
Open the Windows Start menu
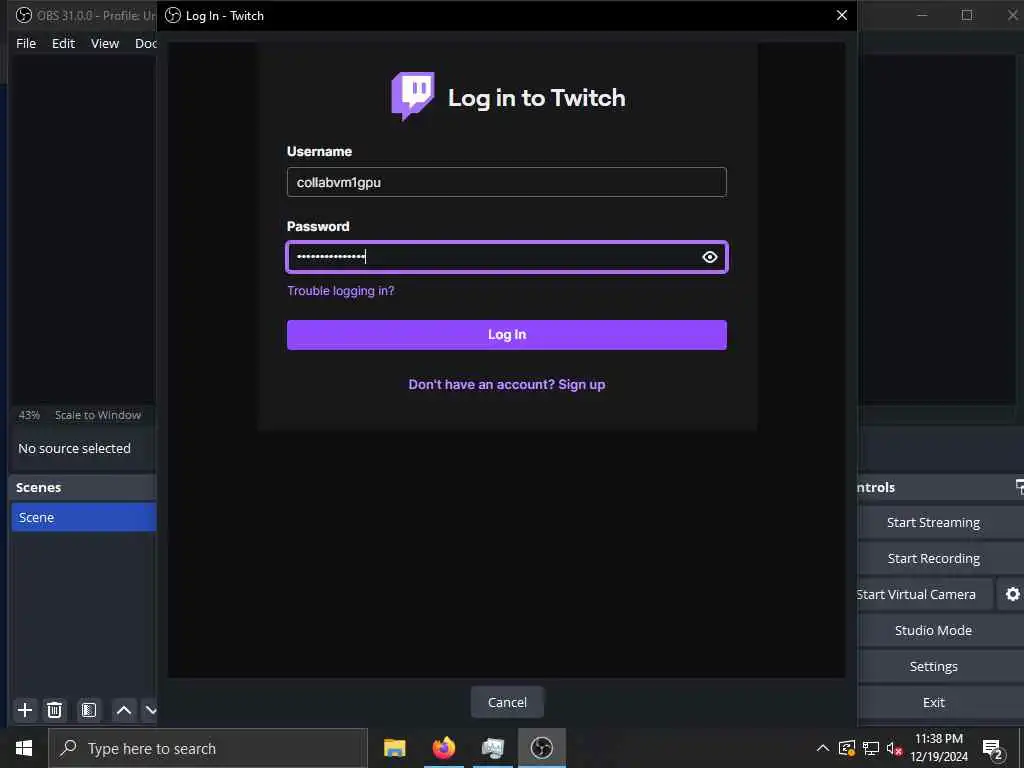24,748
